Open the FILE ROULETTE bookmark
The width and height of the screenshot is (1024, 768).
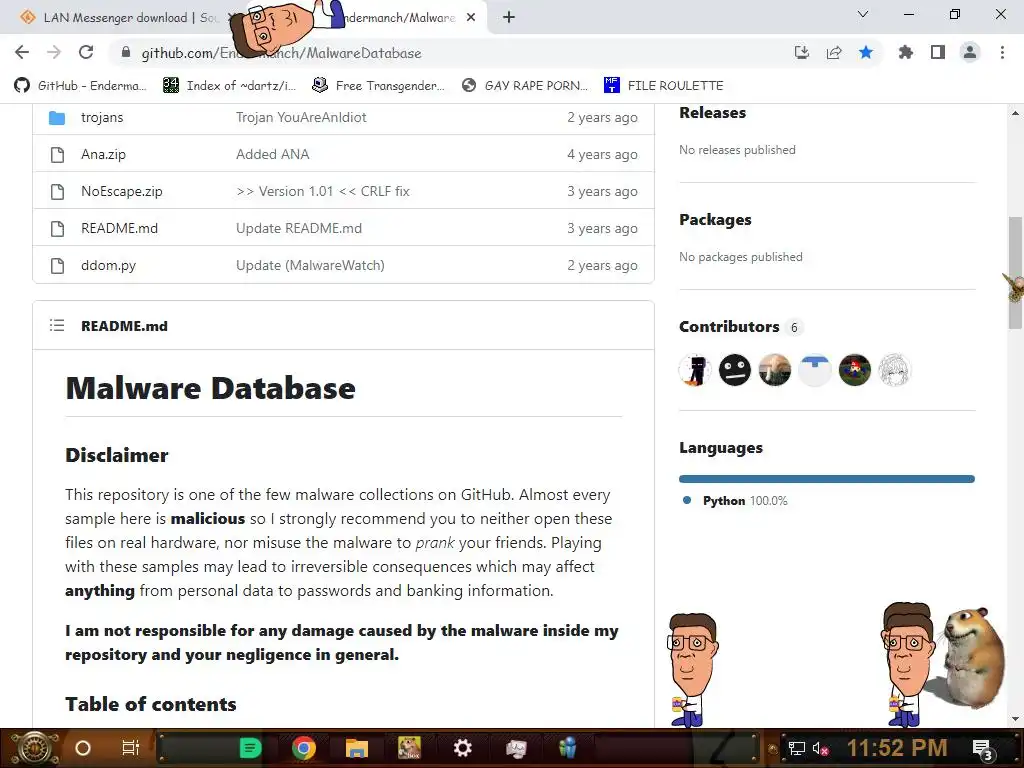[664, 86]
